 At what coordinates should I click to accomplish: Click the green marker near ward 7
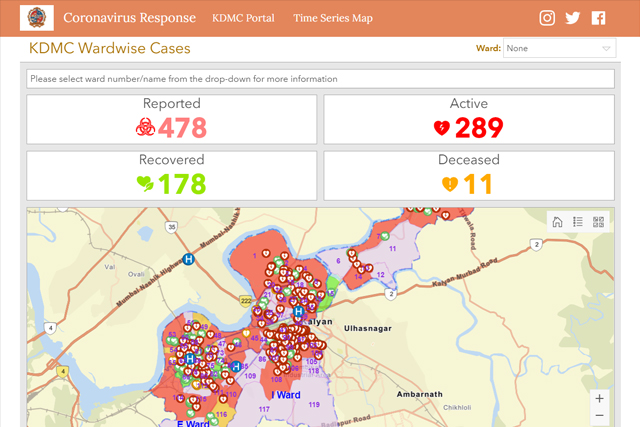point(385,236)
